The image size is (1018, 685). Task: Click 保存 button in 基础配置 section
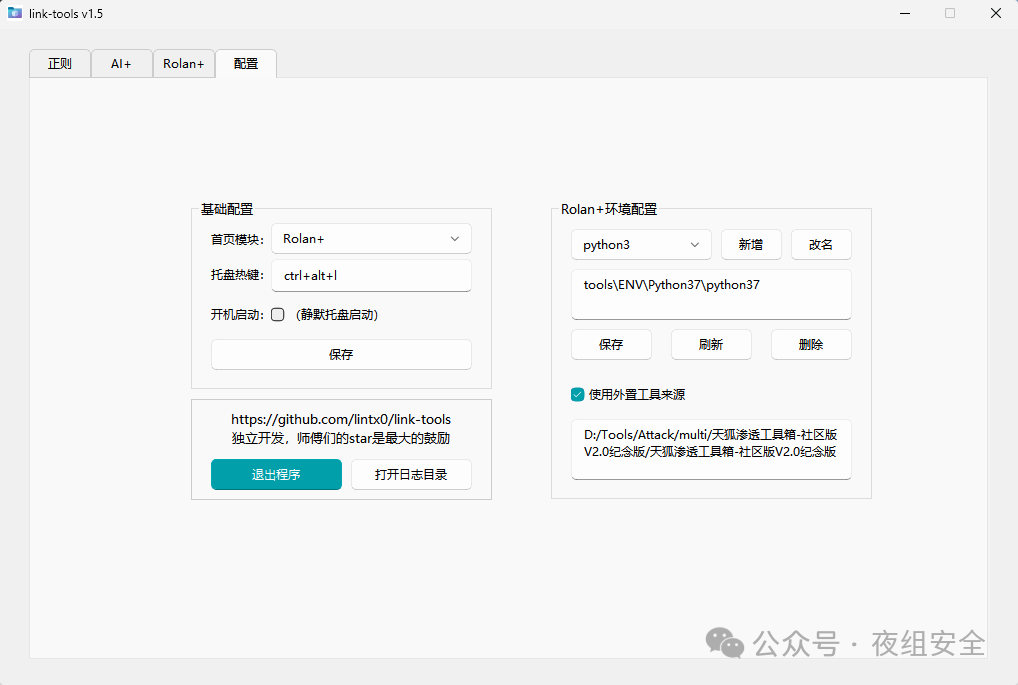341,354
